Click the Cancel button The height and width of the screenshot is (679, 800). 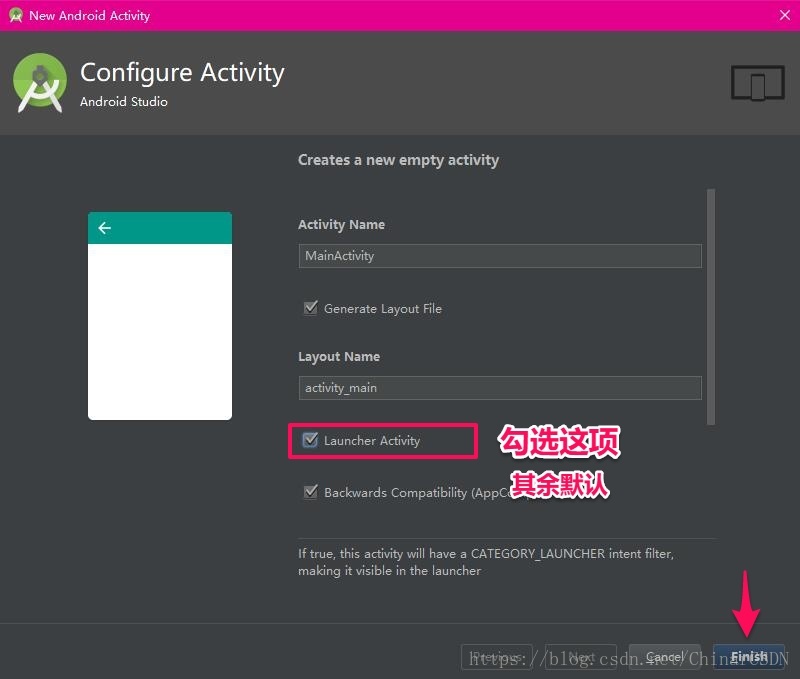pyautogui.click(x=664, y=657)
